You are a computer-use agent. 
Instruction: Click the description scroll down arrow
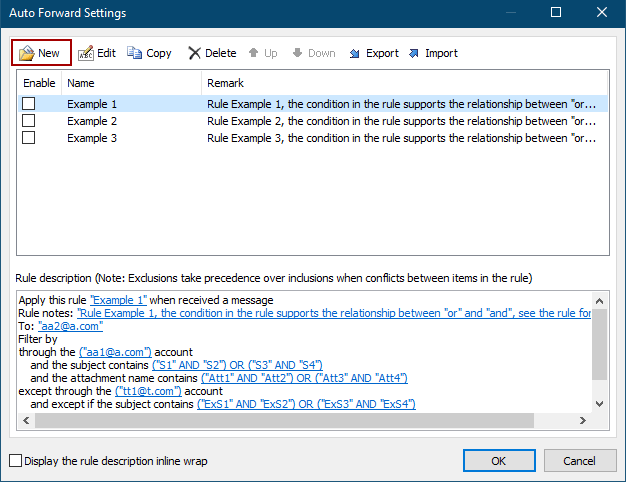coord(599,404)
